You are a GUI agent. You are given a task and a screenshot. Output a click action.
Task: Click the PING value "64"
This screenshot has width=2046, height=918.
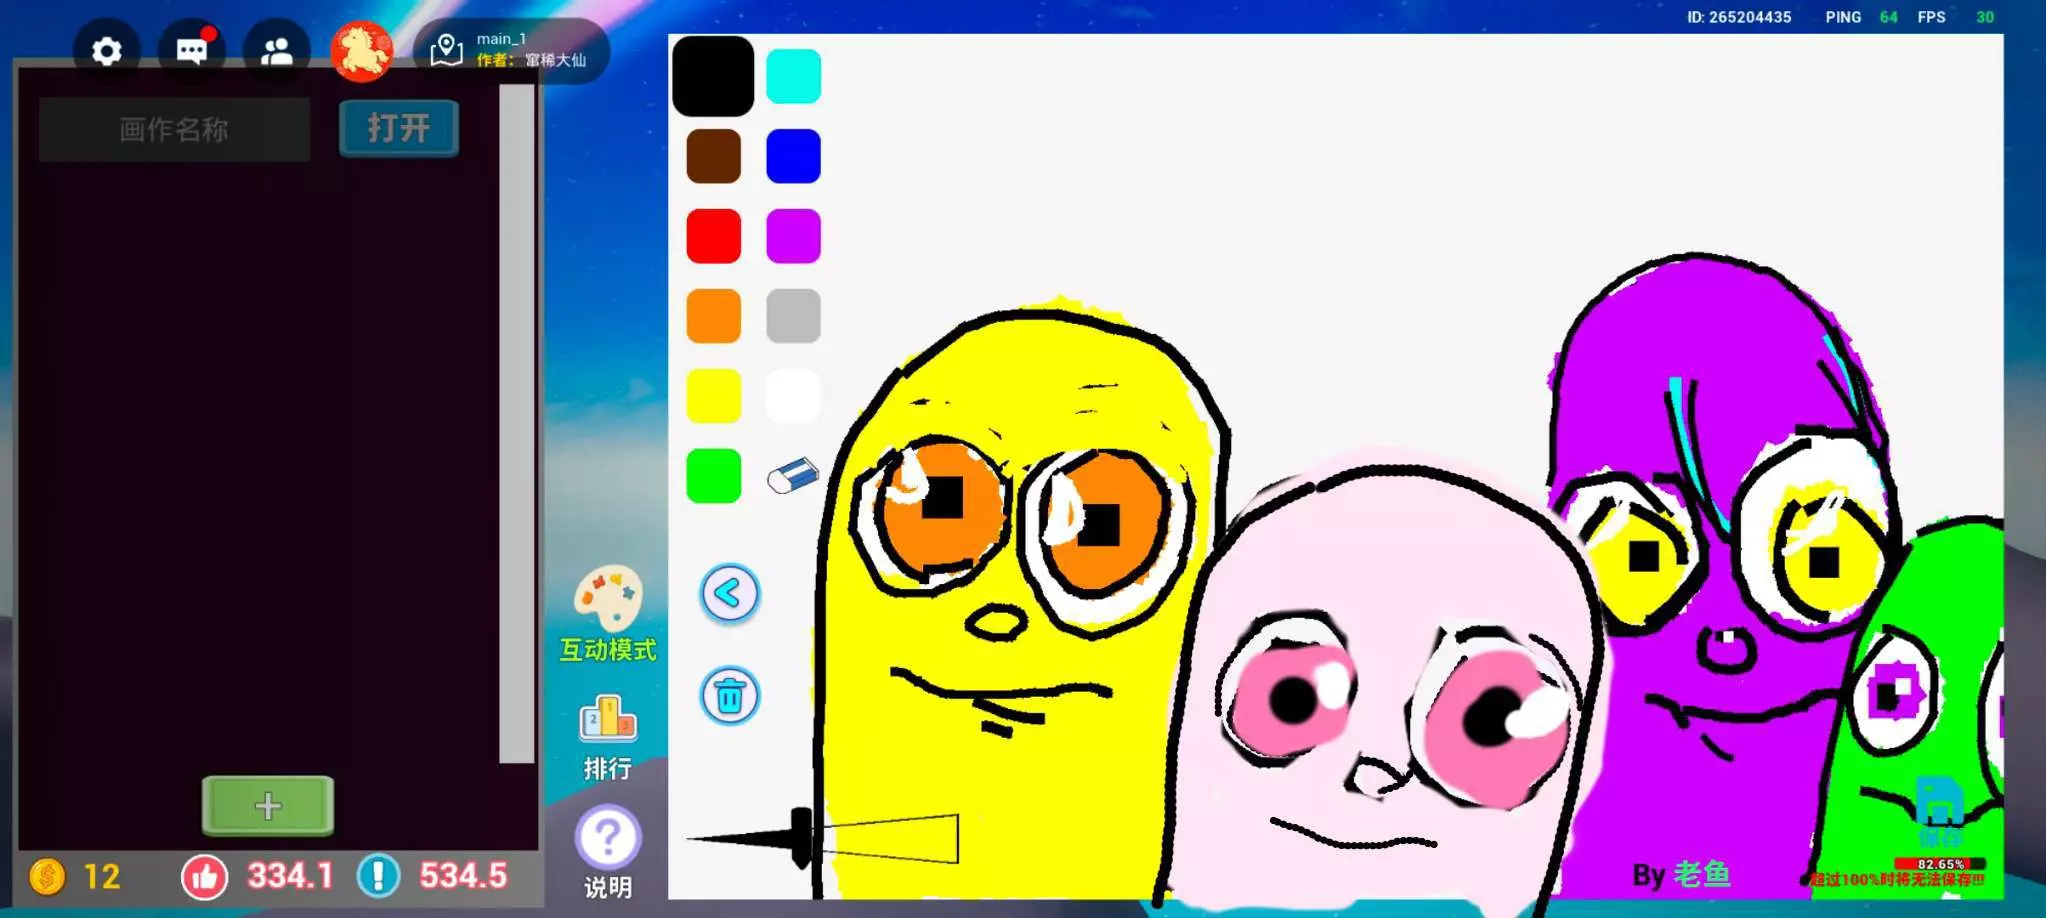coord(1888,17)
